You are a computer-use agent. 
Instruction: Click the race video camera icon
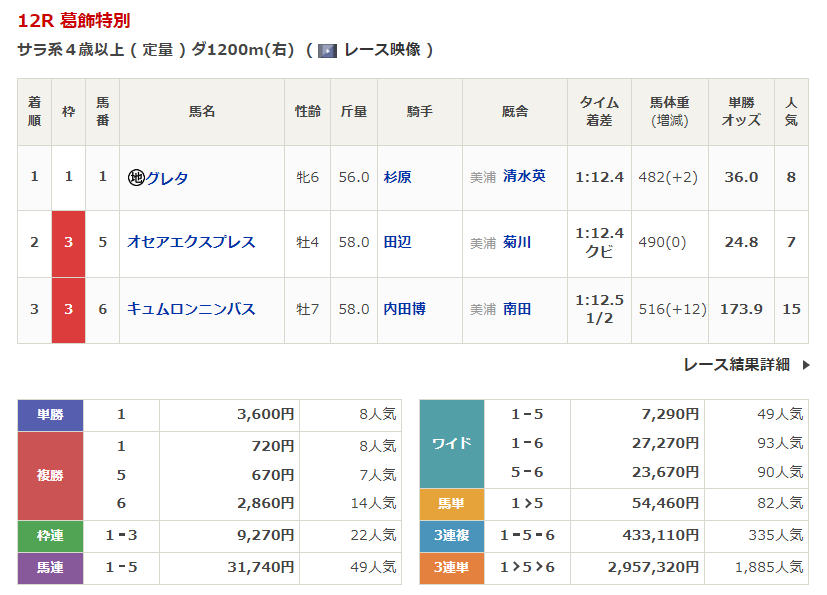click(327, 50)
